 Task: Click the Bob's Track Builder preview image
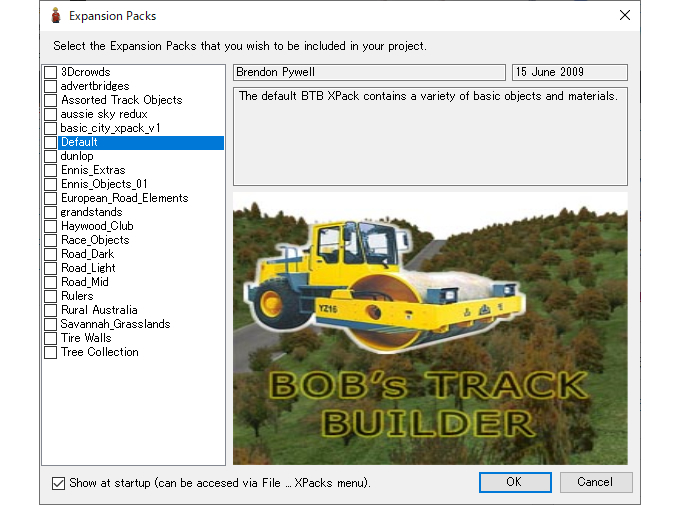430,328
